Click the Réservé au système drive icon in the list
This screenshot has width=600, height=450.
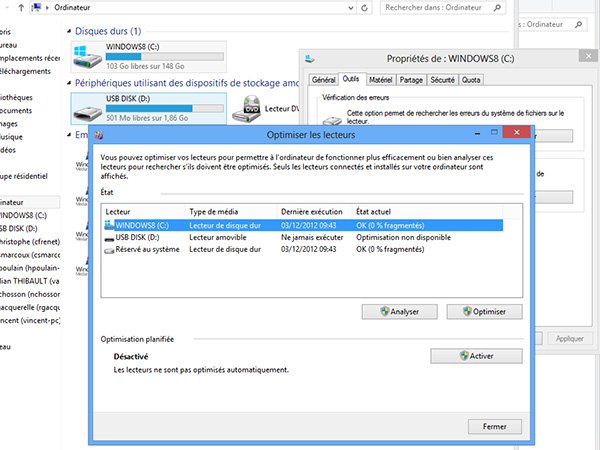pyautogui.click(x=109, y=250)
